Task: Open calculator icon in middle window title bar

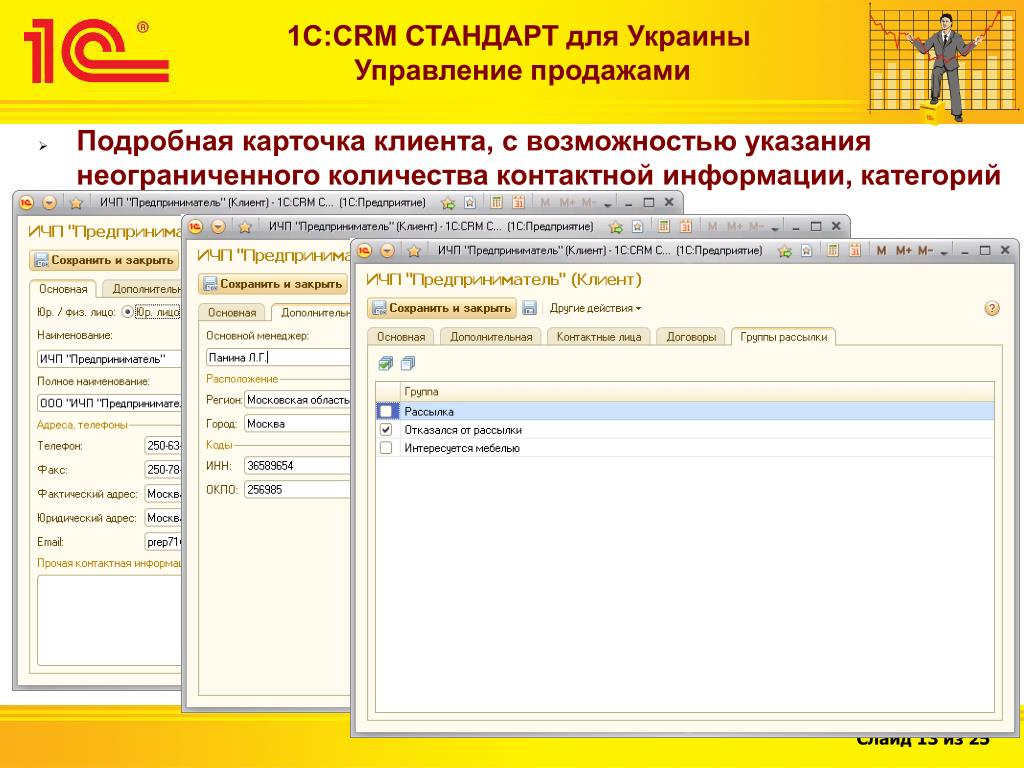Action: pyautogui.click(x=664, y=226)
